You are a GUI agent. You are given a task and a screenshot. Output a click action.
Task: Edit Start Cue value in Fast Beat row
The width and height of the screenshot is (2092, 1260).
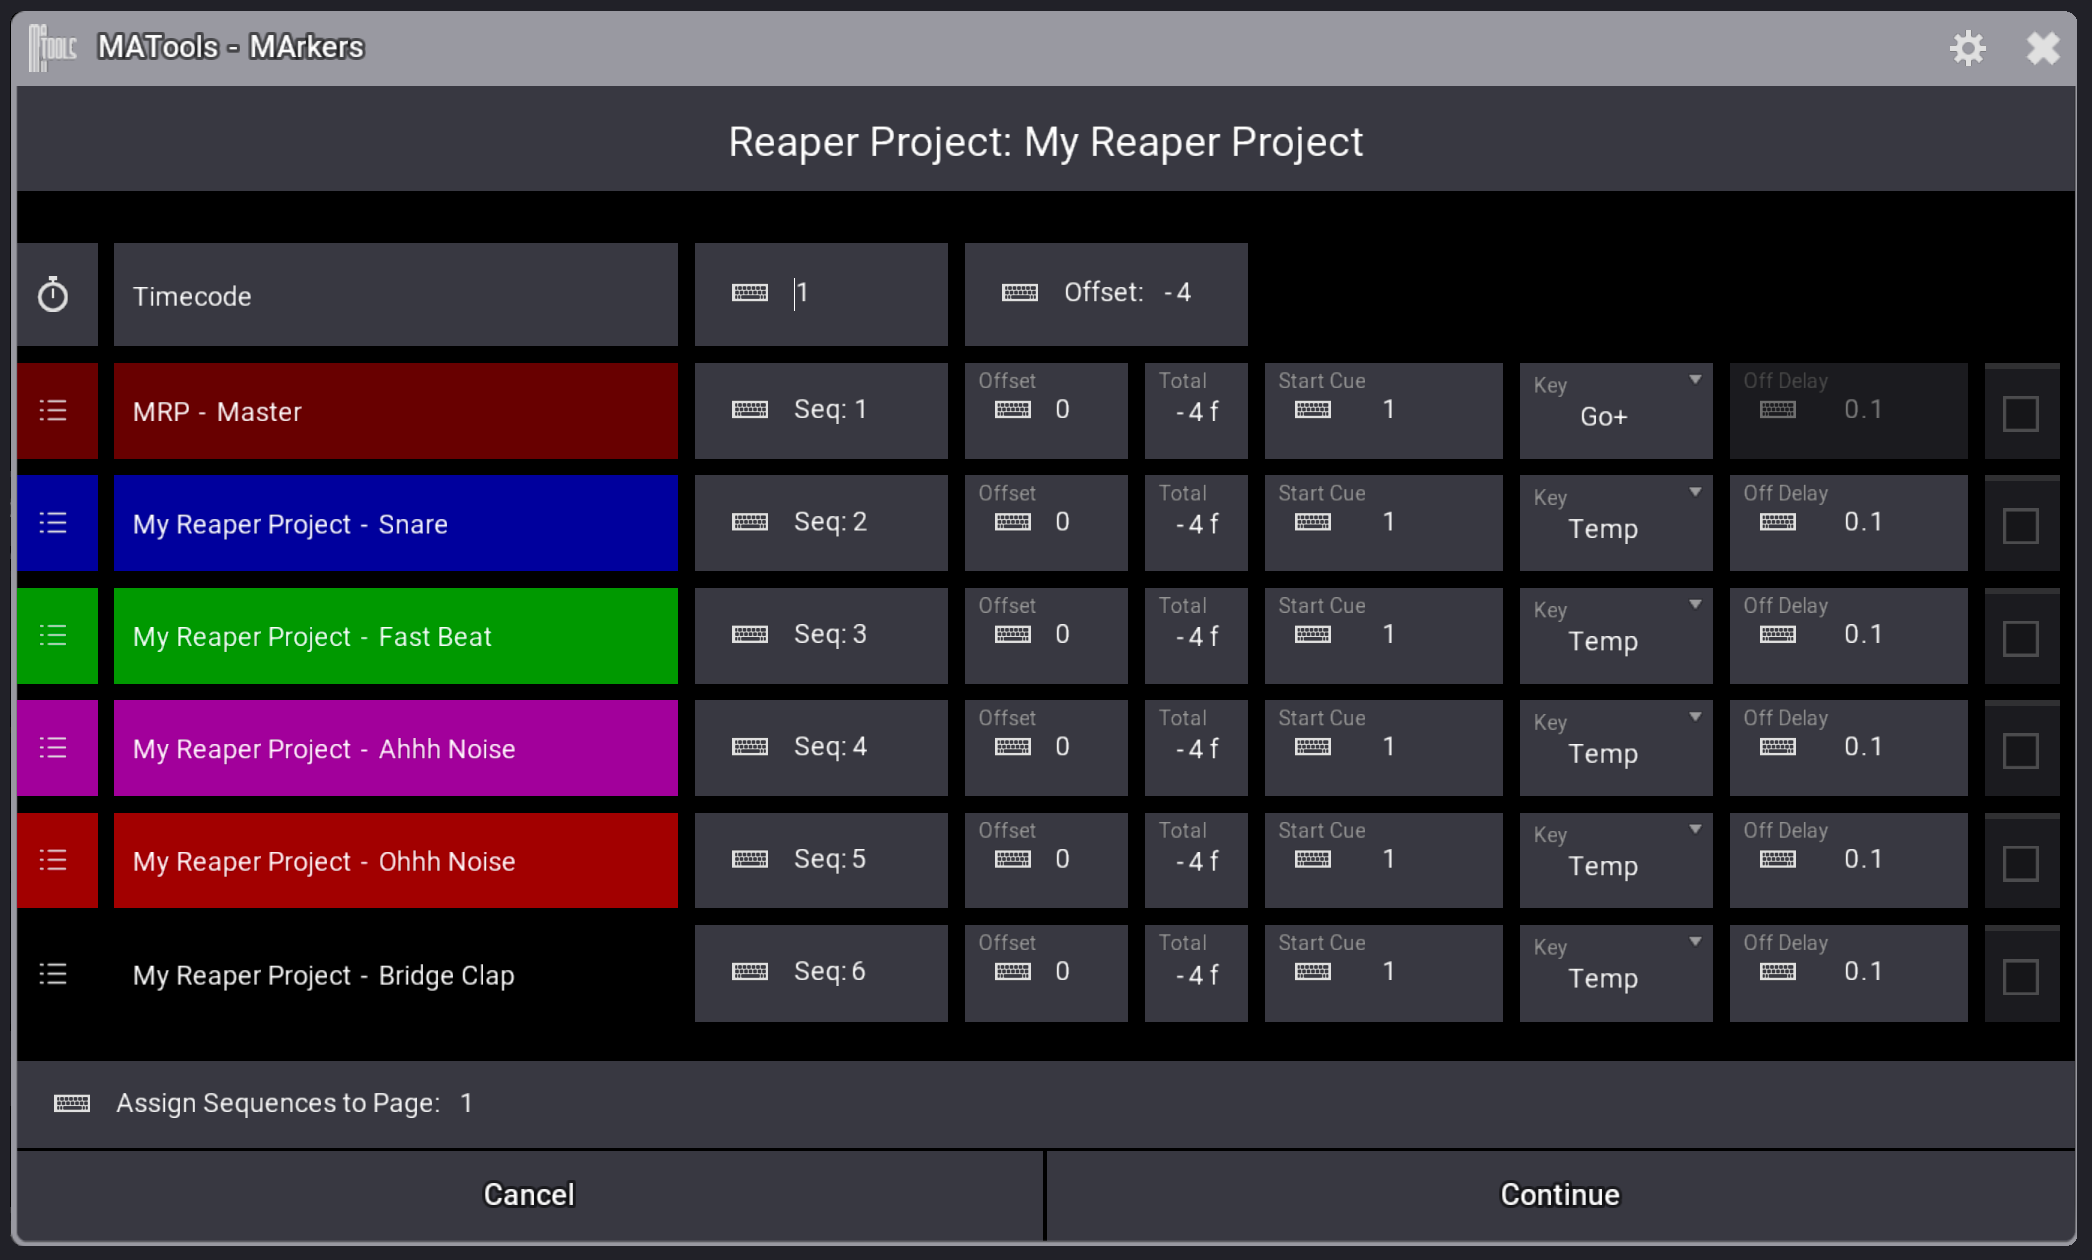[x=1384, y=636]
